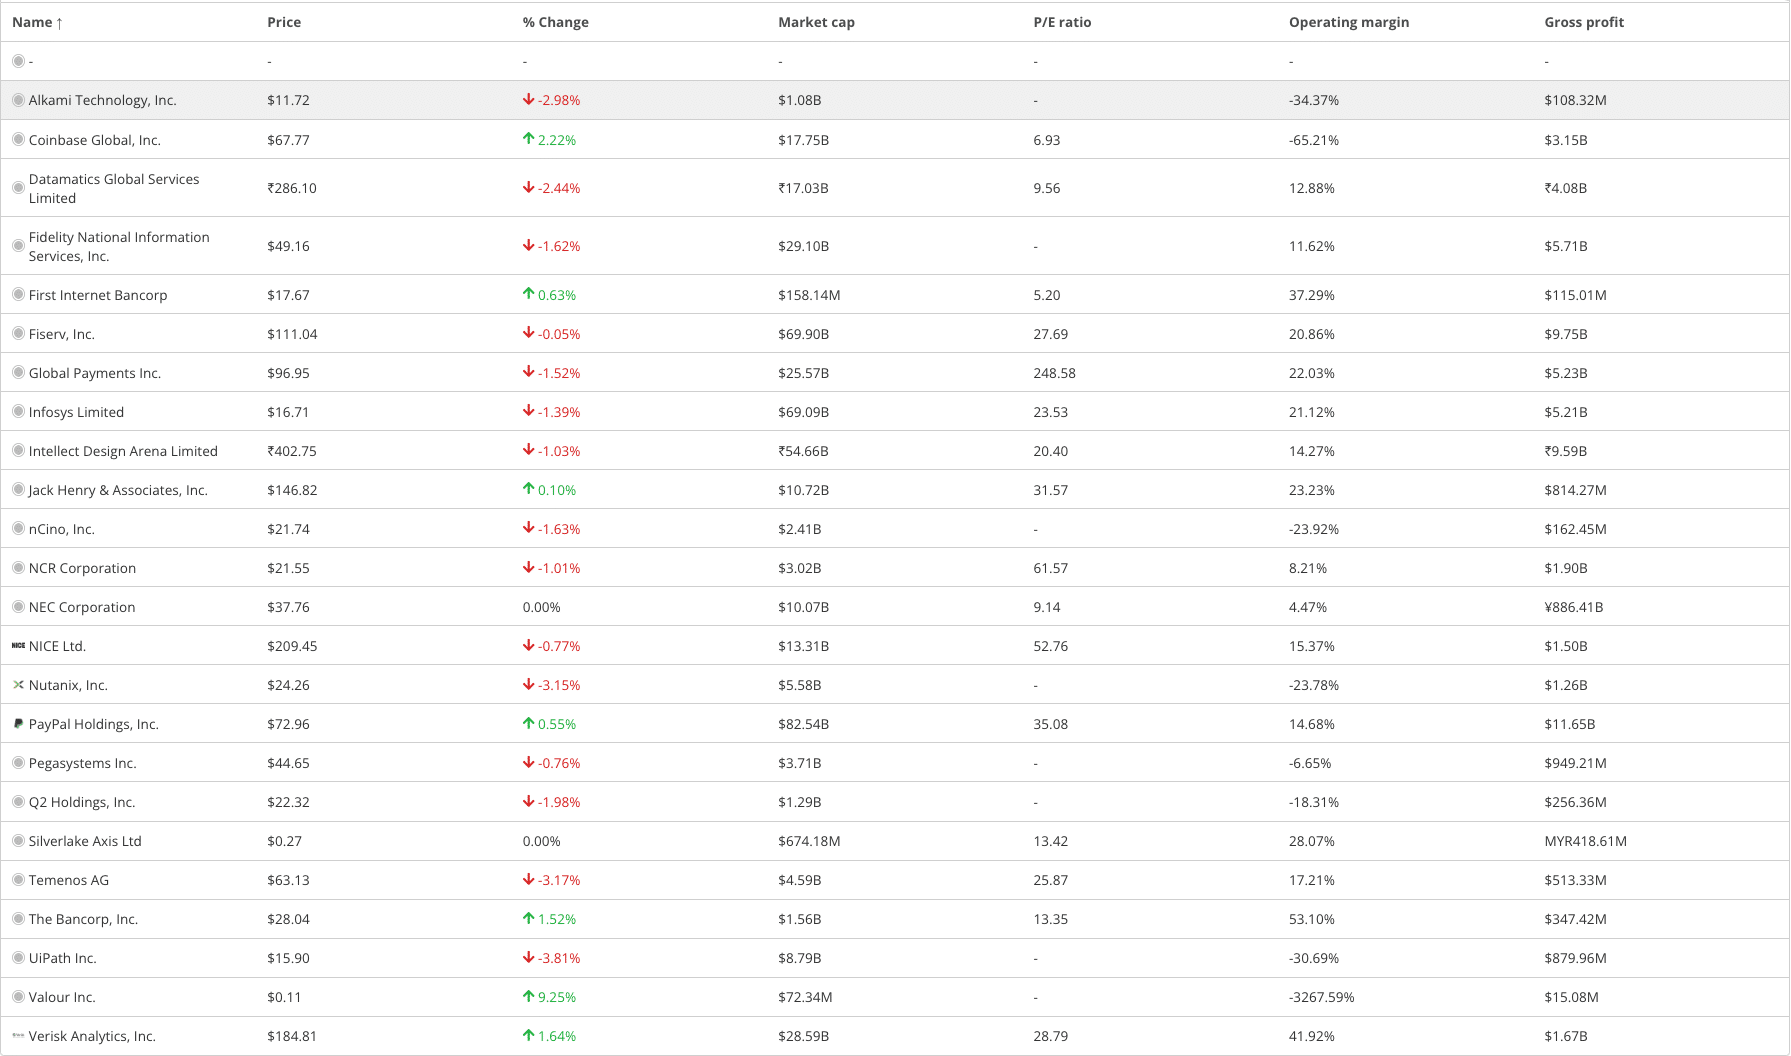
Task: Click the green up arrow for Valour Inc.
Action: 528,997
